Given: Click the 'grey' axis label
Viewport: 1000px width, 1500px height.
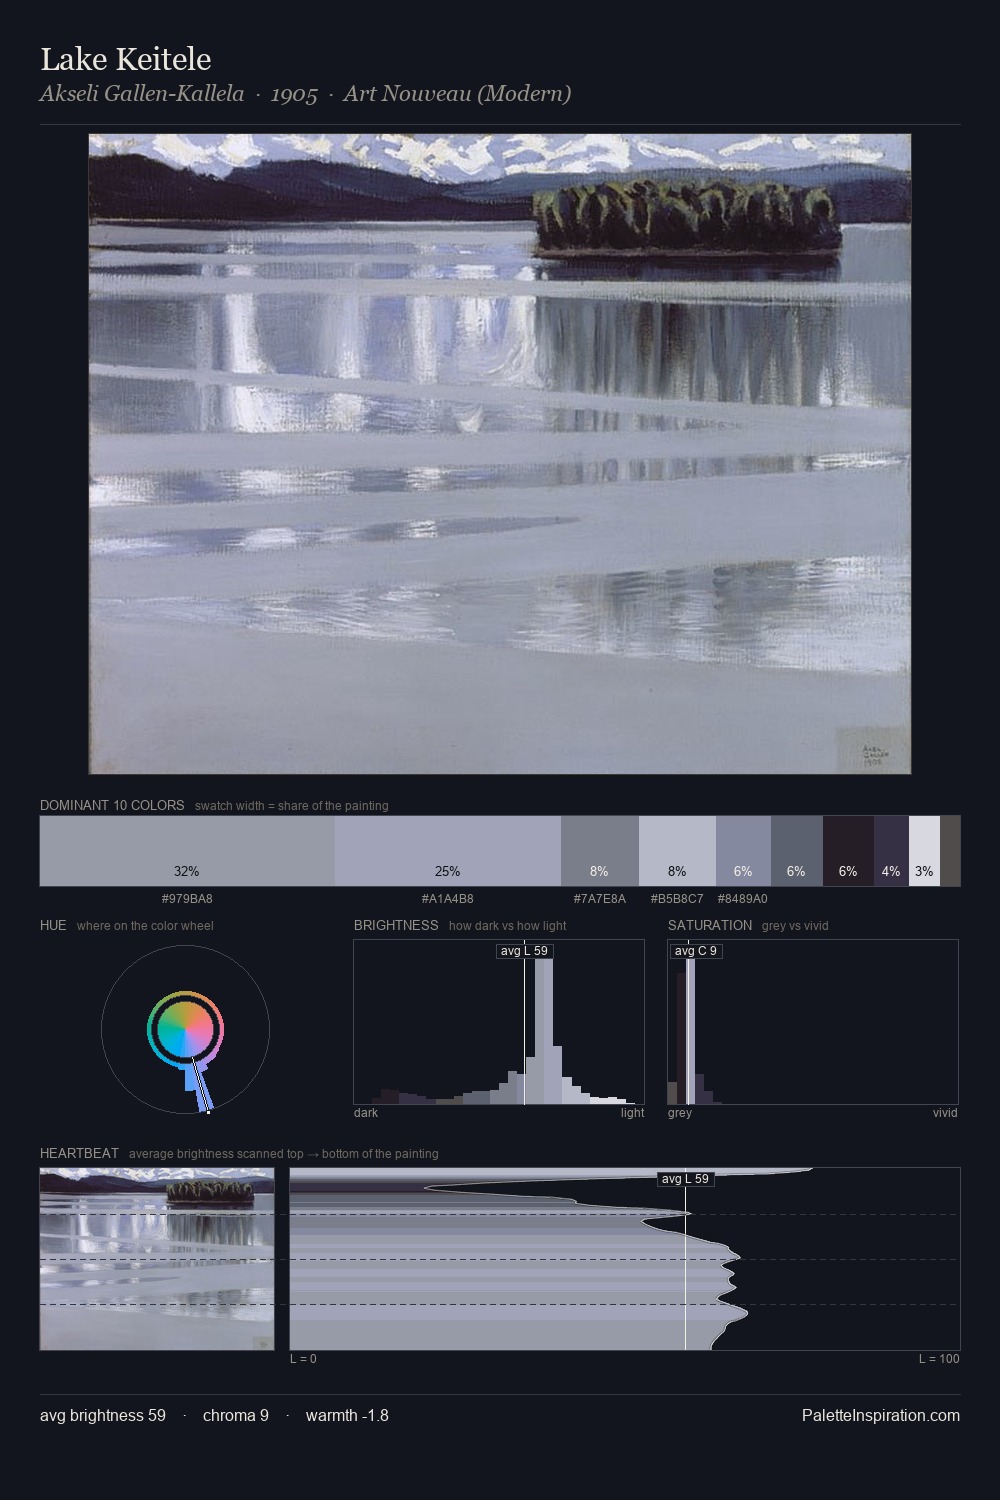Looking at the screenshot, I should pyautogui.click(x=680, y=1113).
